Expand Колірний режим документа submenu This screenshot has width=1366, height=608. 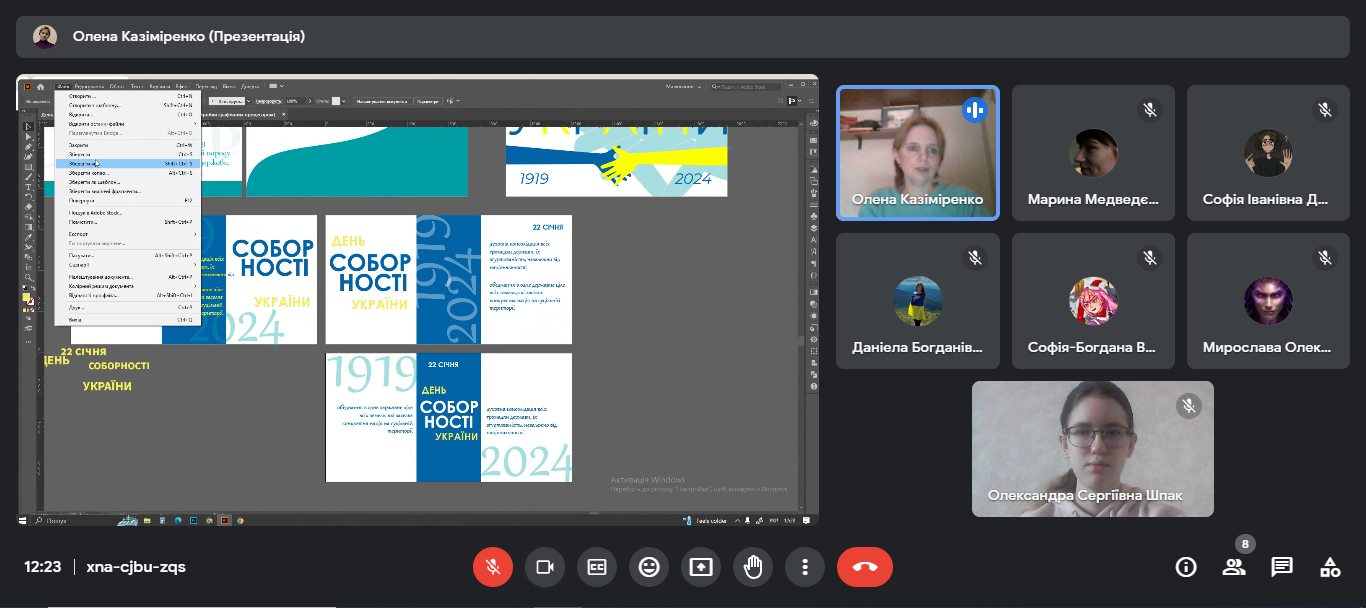[x=128, y=286]
